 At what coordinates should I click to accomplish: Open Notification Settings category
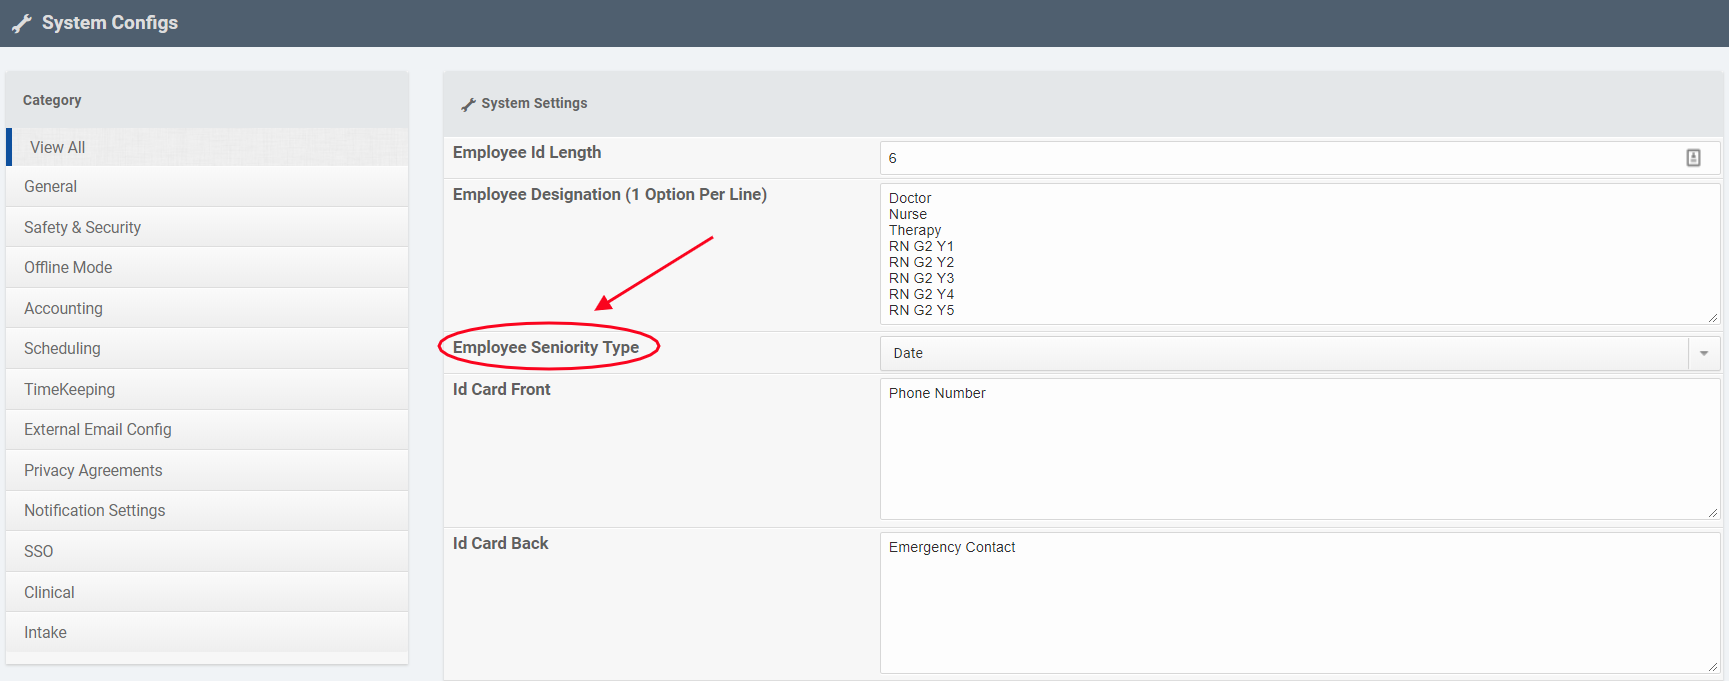[95, 511]
